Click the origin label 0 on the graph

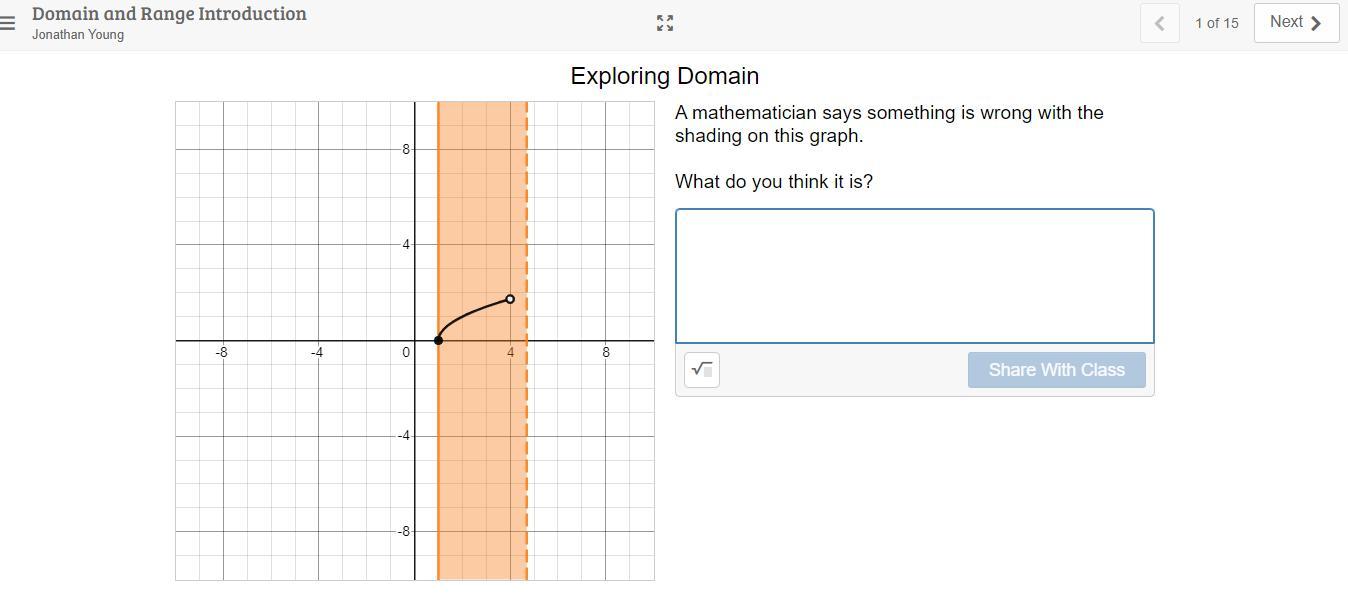coord(406,352)
